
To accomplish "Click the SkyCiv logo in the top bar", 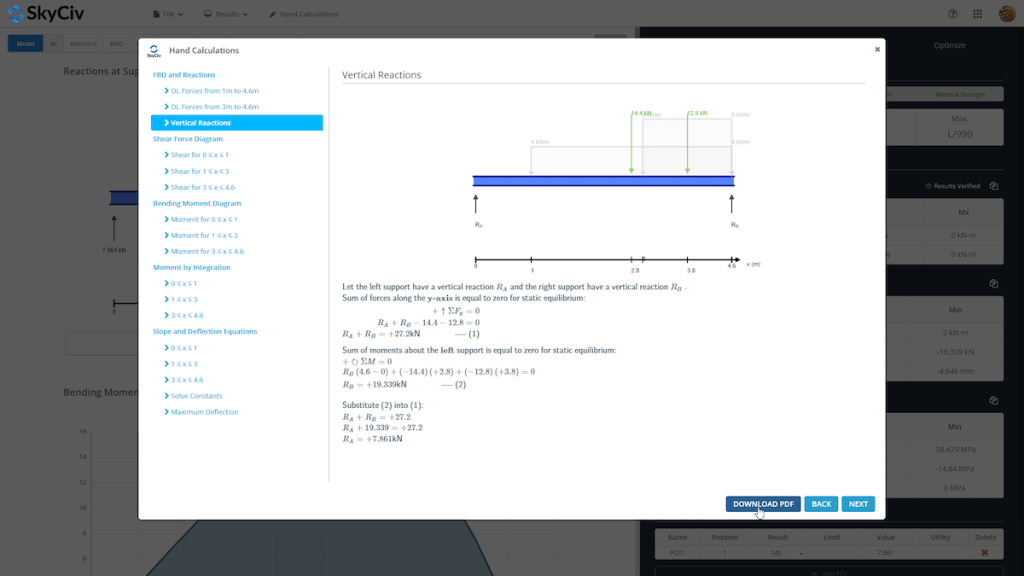I will pyautogui.click(x=42, y=13).
